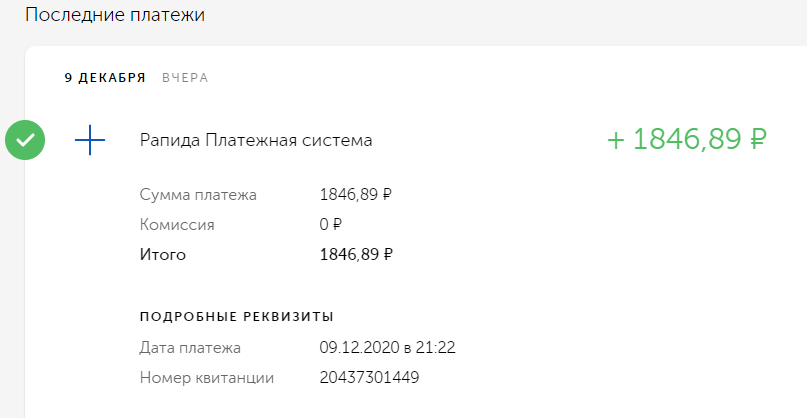The height and width of the screenshot is (418, 807).
Task: Click the green success checkmark icon
Action: coord(25,140)
